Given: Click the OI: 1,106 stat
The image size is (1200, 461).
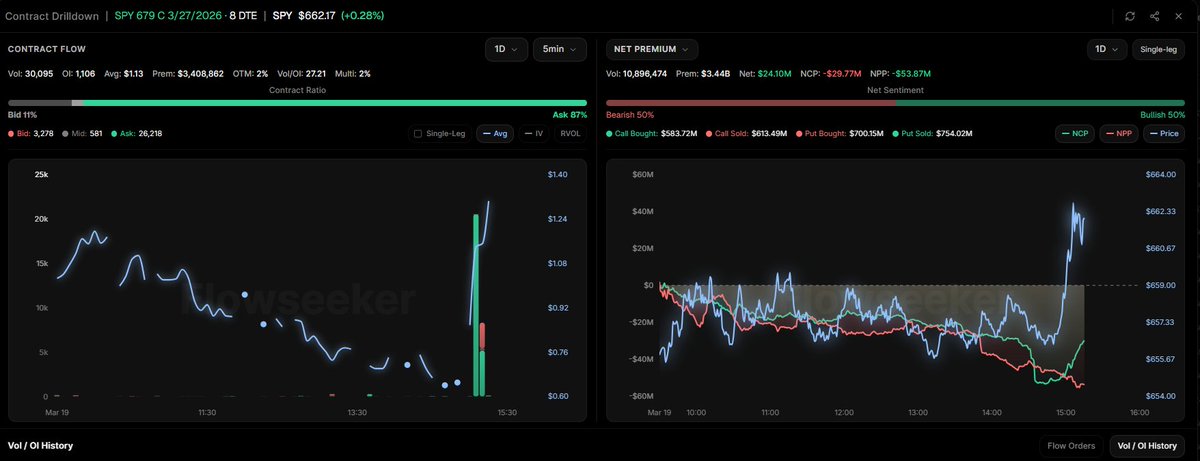Looking at the screenshot, I should [x=80, y=74].
